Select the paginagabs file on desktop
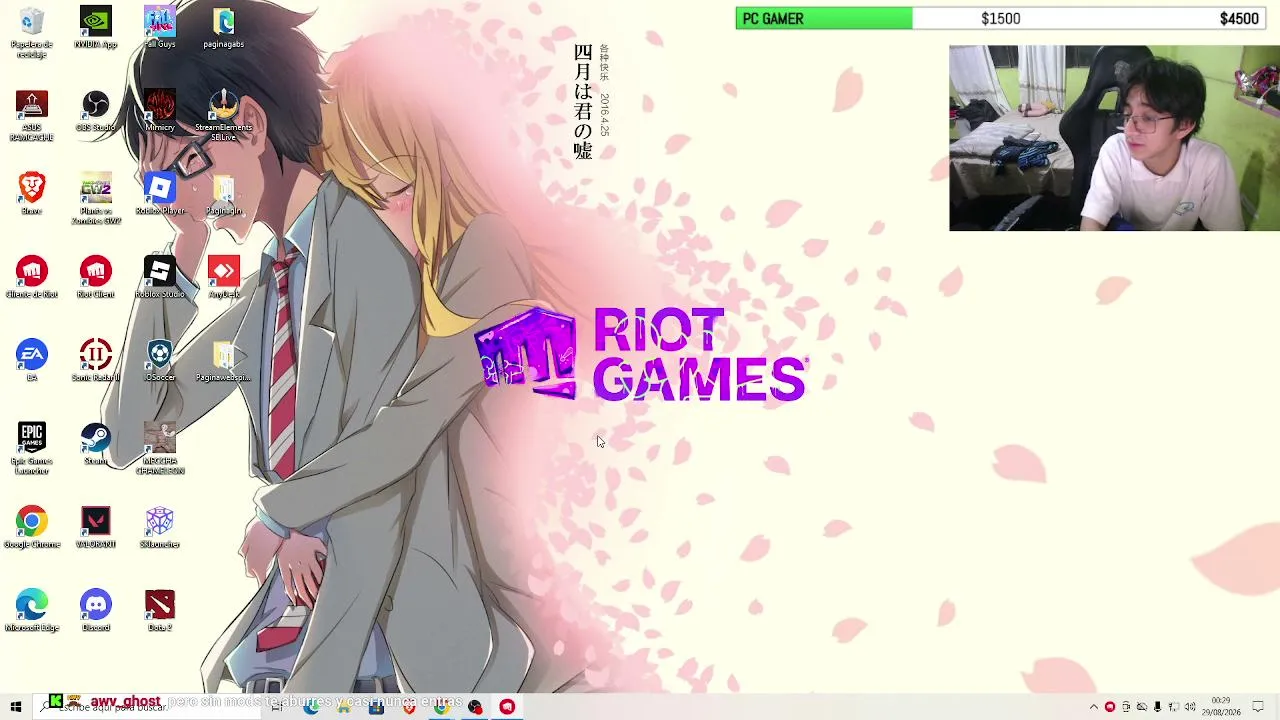Viewport: 1280px width, 720px height. point(223,28)
